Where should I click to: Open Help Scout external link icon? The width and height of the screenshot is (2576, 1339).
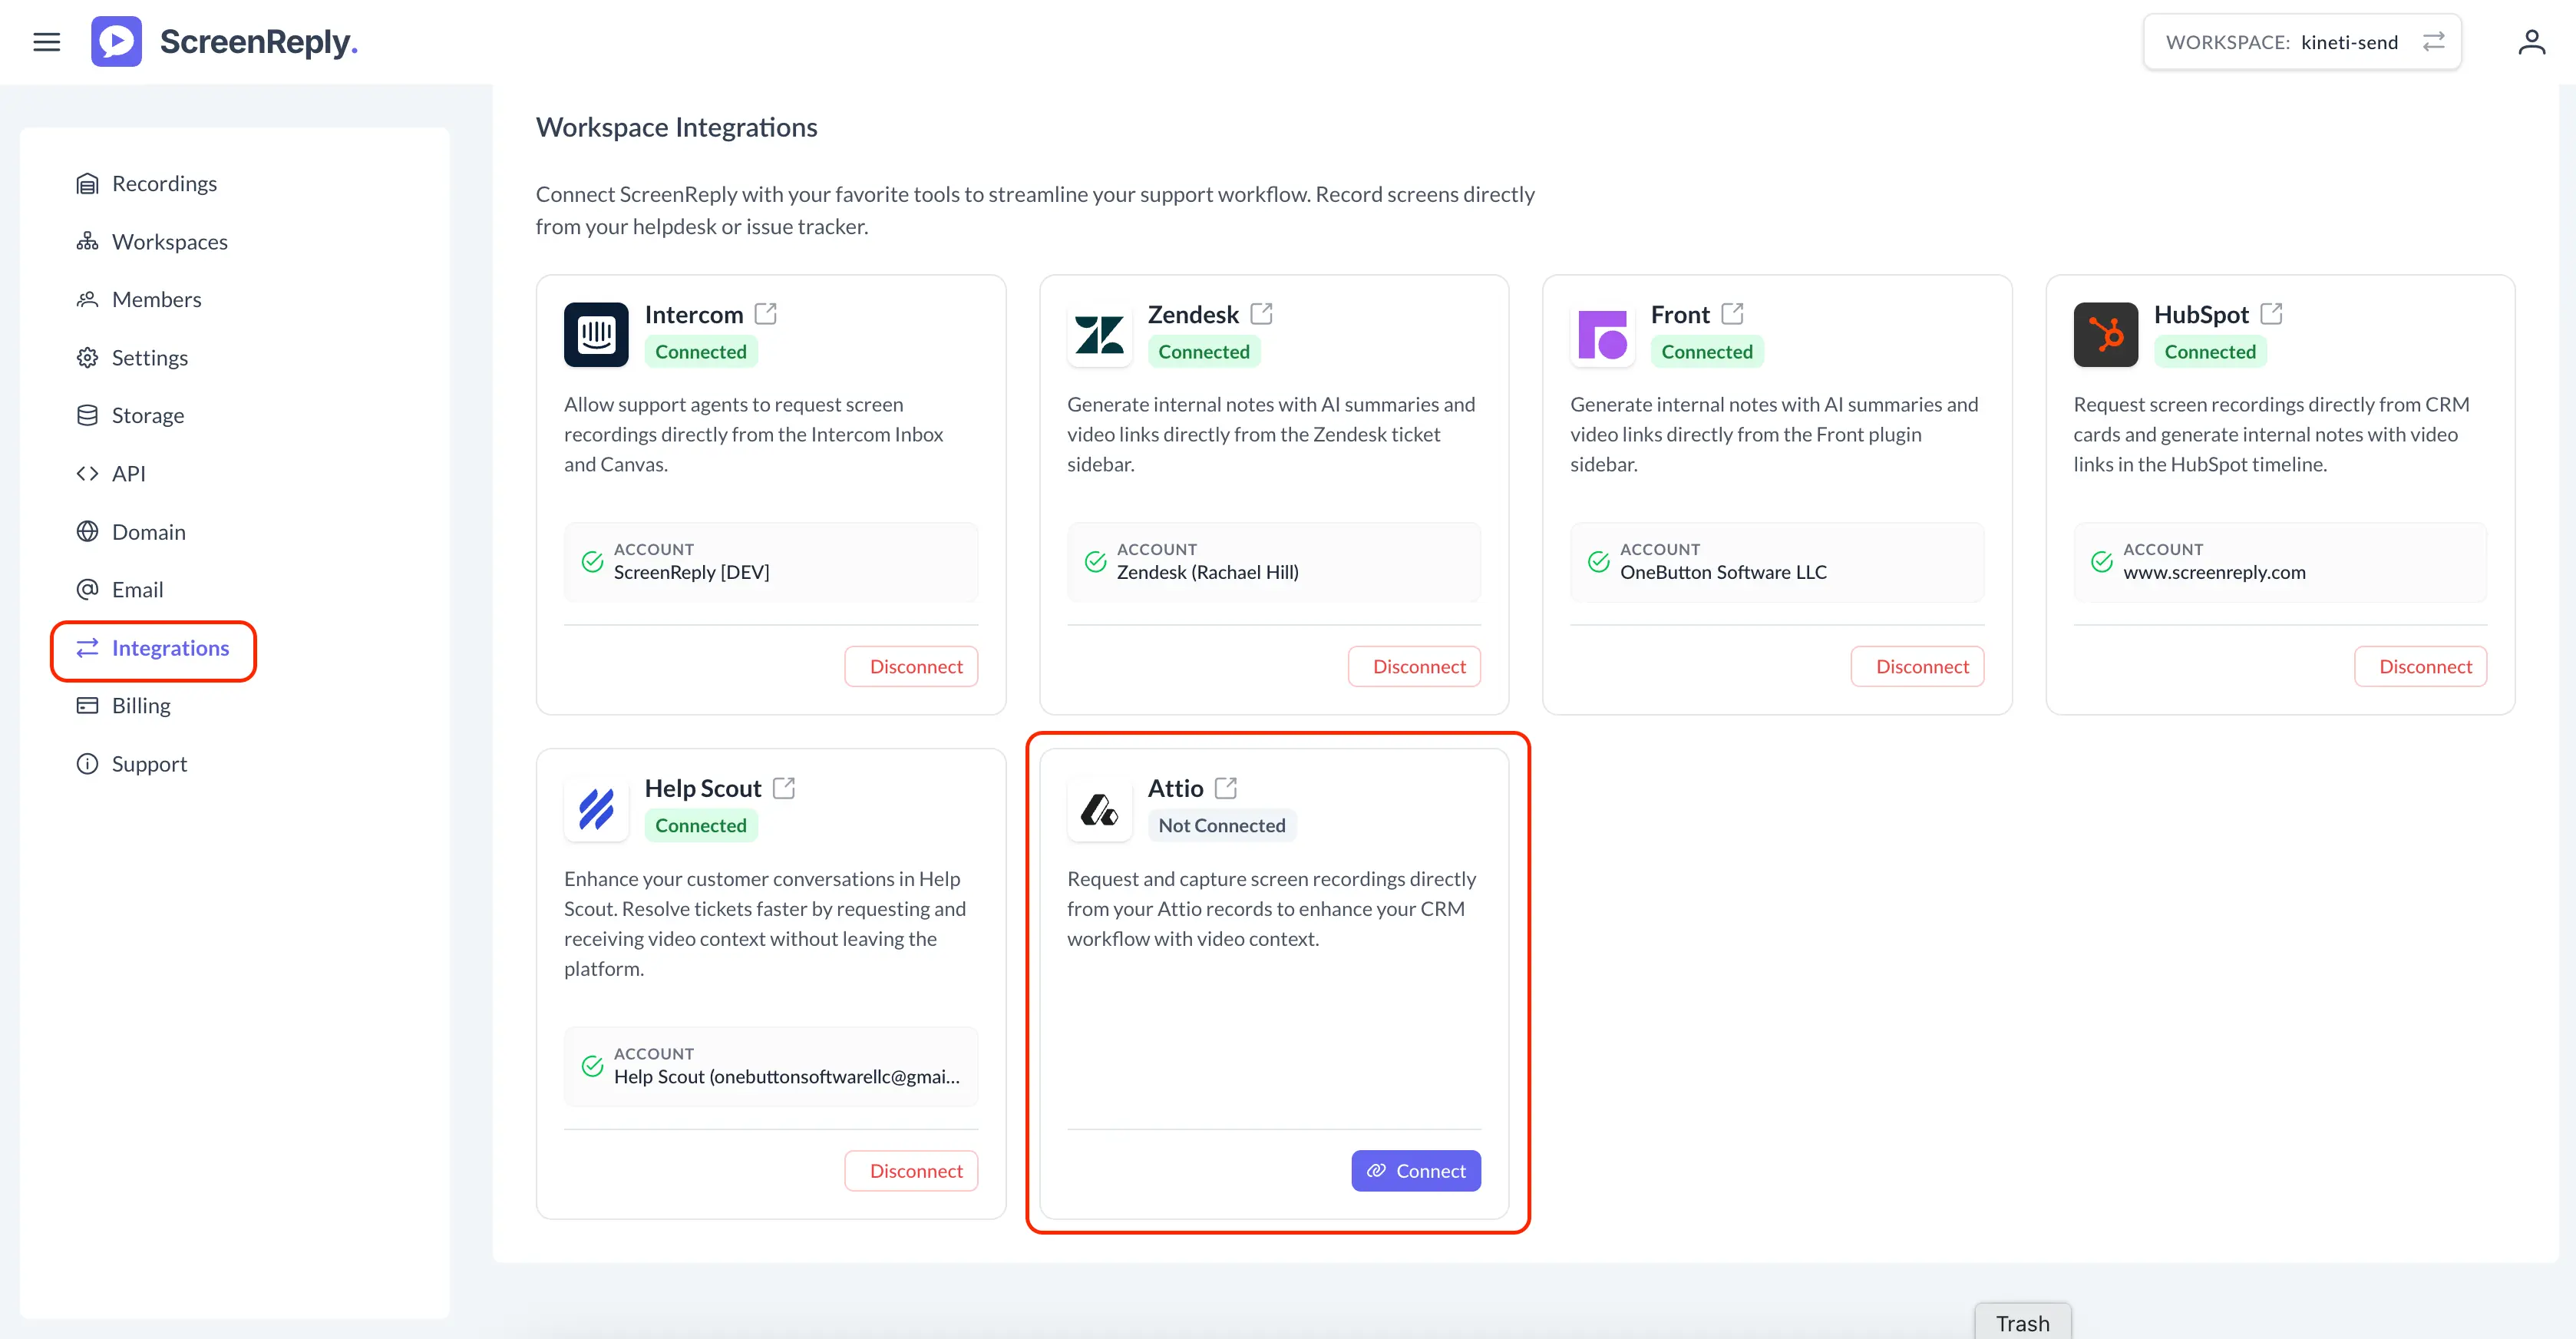click(x=785, y=788)
